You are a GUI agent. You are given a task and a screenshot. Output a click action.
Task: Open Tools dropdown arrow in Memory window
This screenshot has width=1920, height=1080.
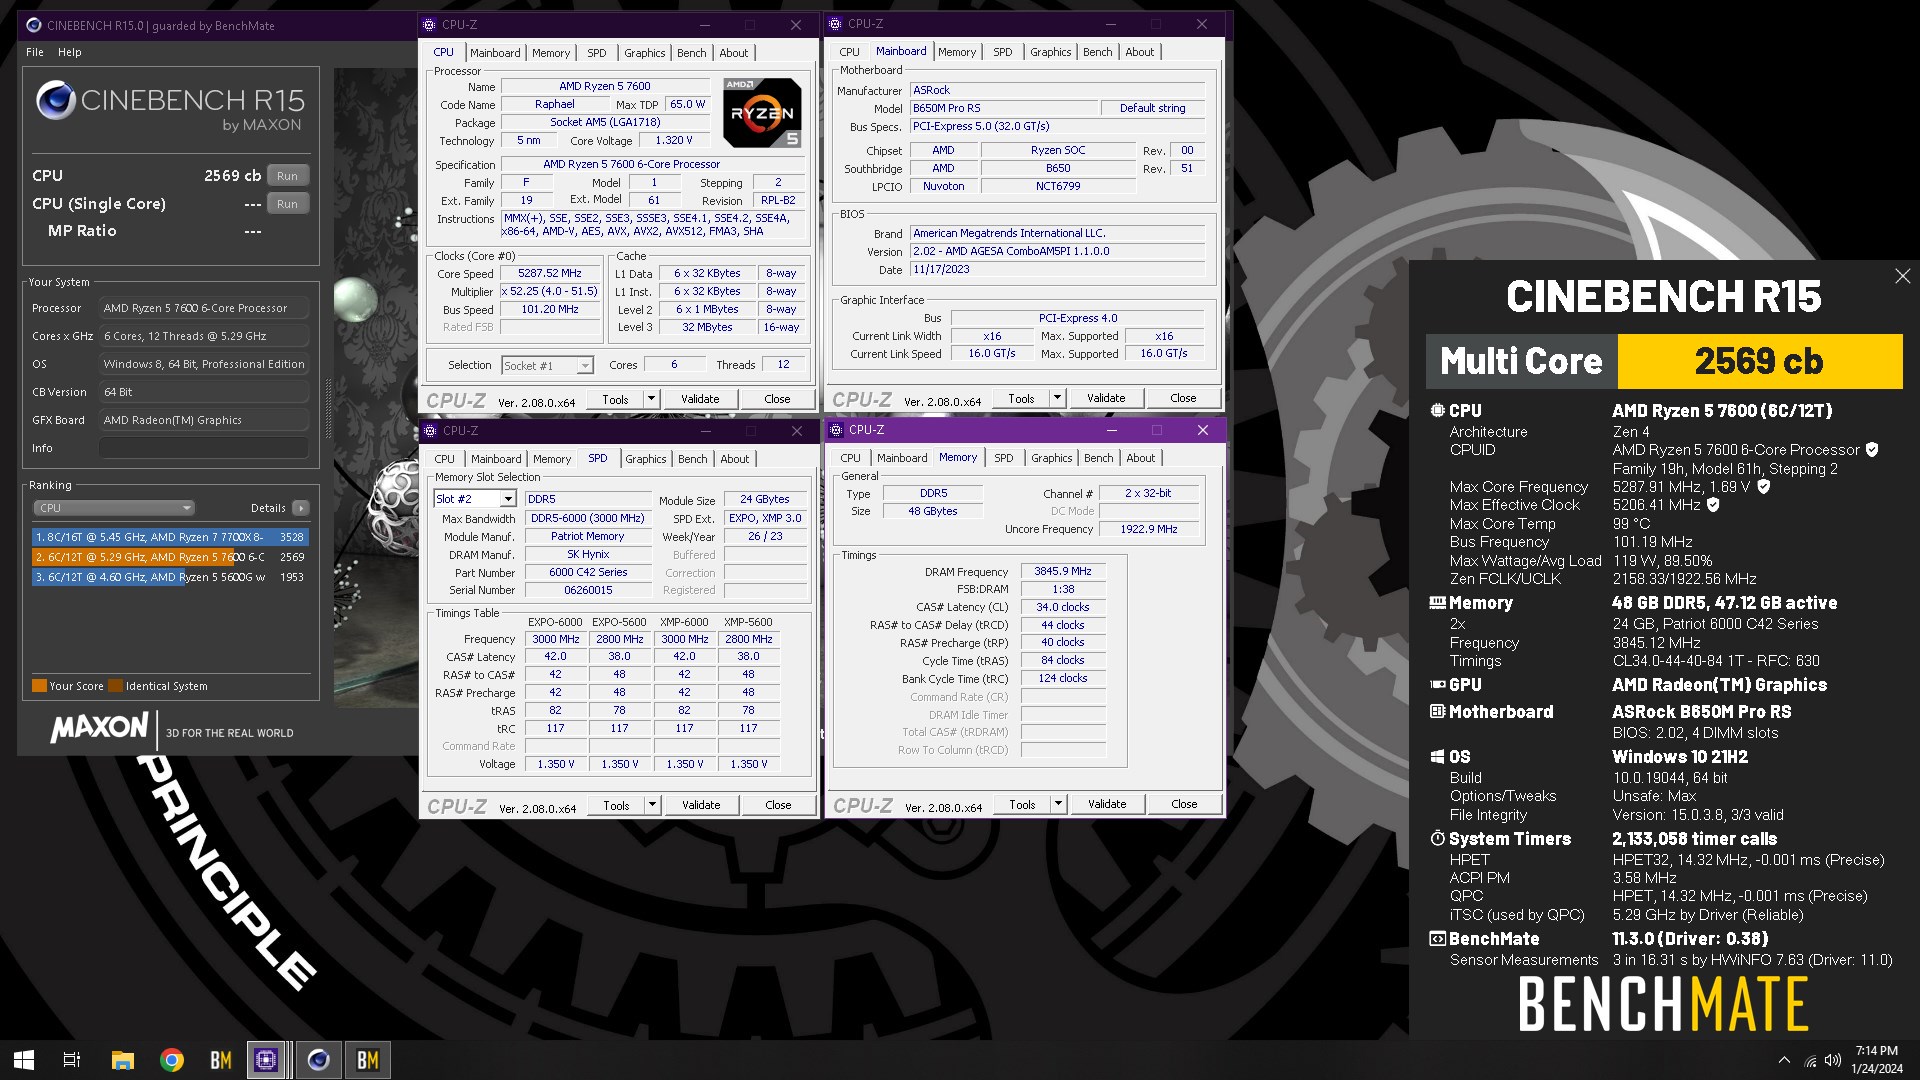[1058, 804]
